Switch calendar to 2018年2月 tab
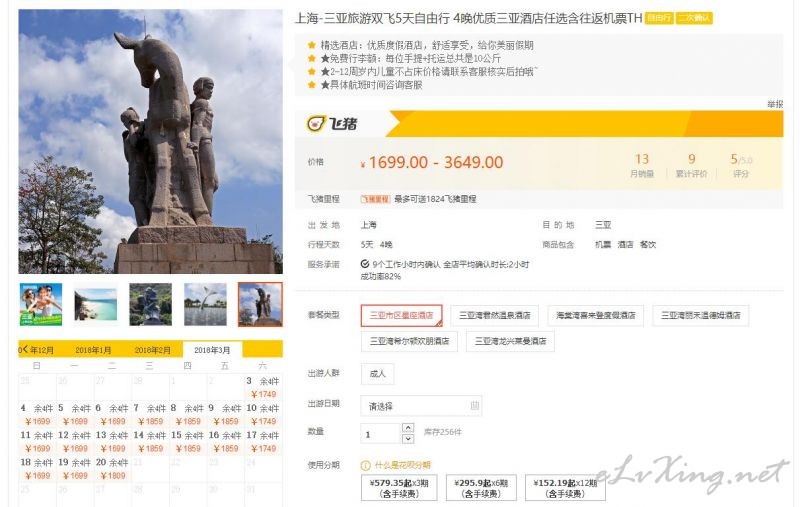Image resolution: width=800 pixels, height=507 pixels. (152, 350)
